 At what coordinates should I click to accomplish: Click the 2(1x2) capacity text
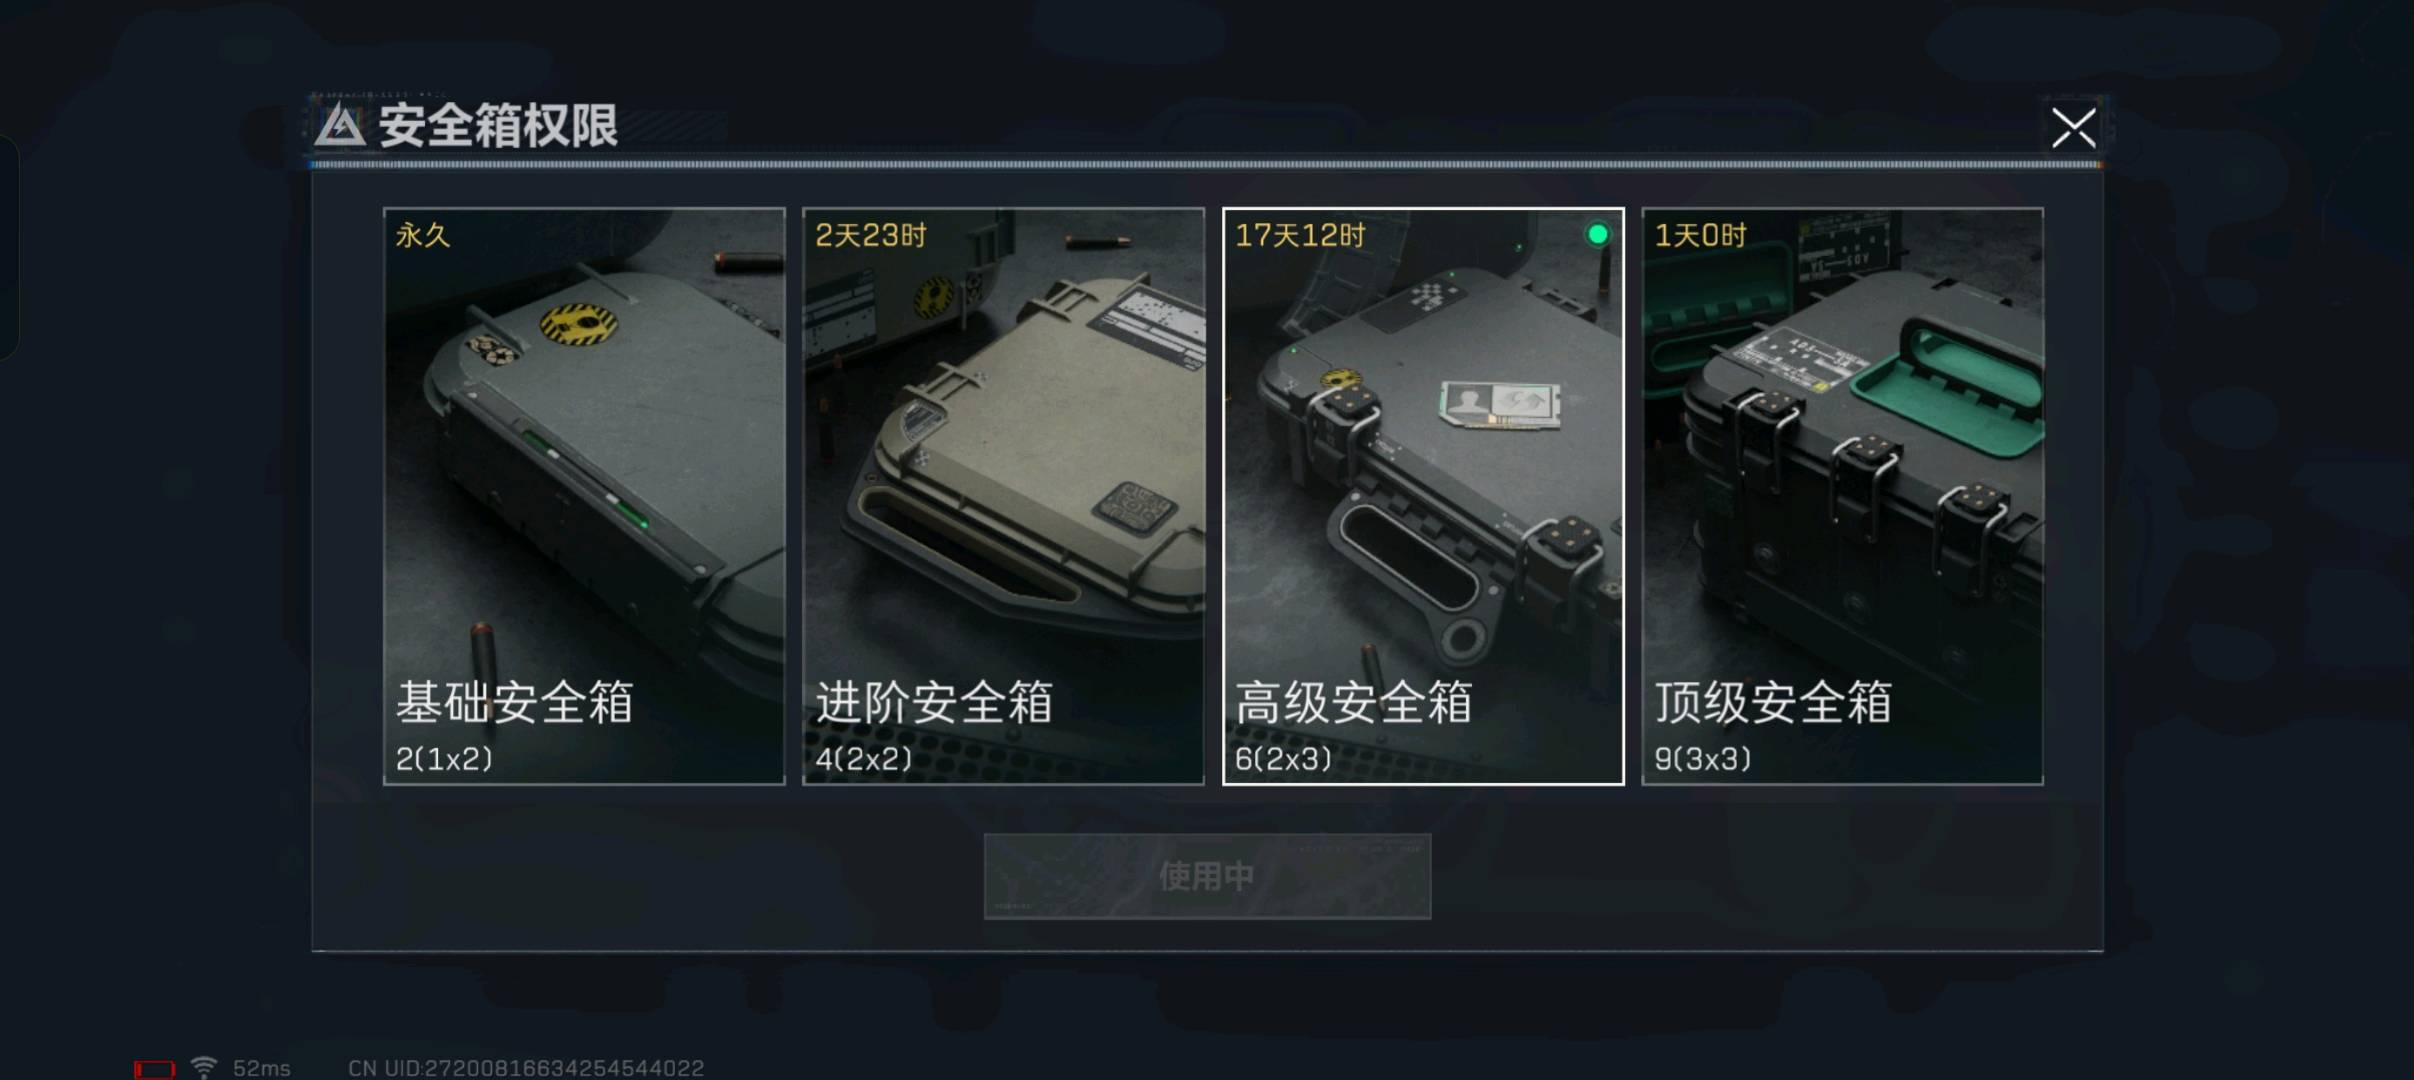pyautogui.click(x=444, y=759)
